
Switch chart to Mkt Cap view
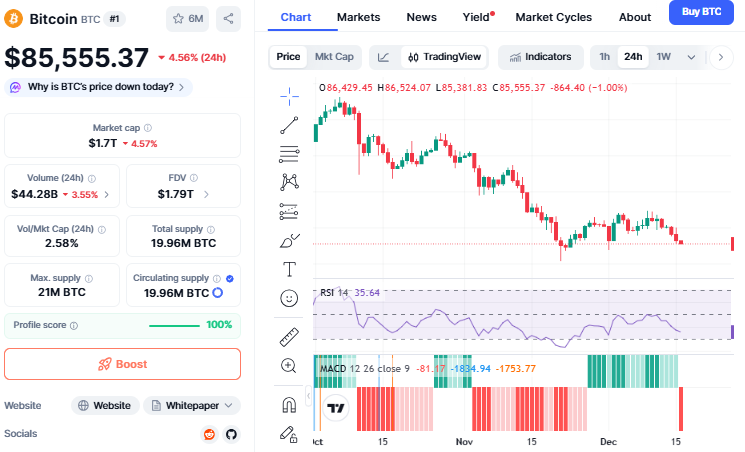[x=334, y=57]
